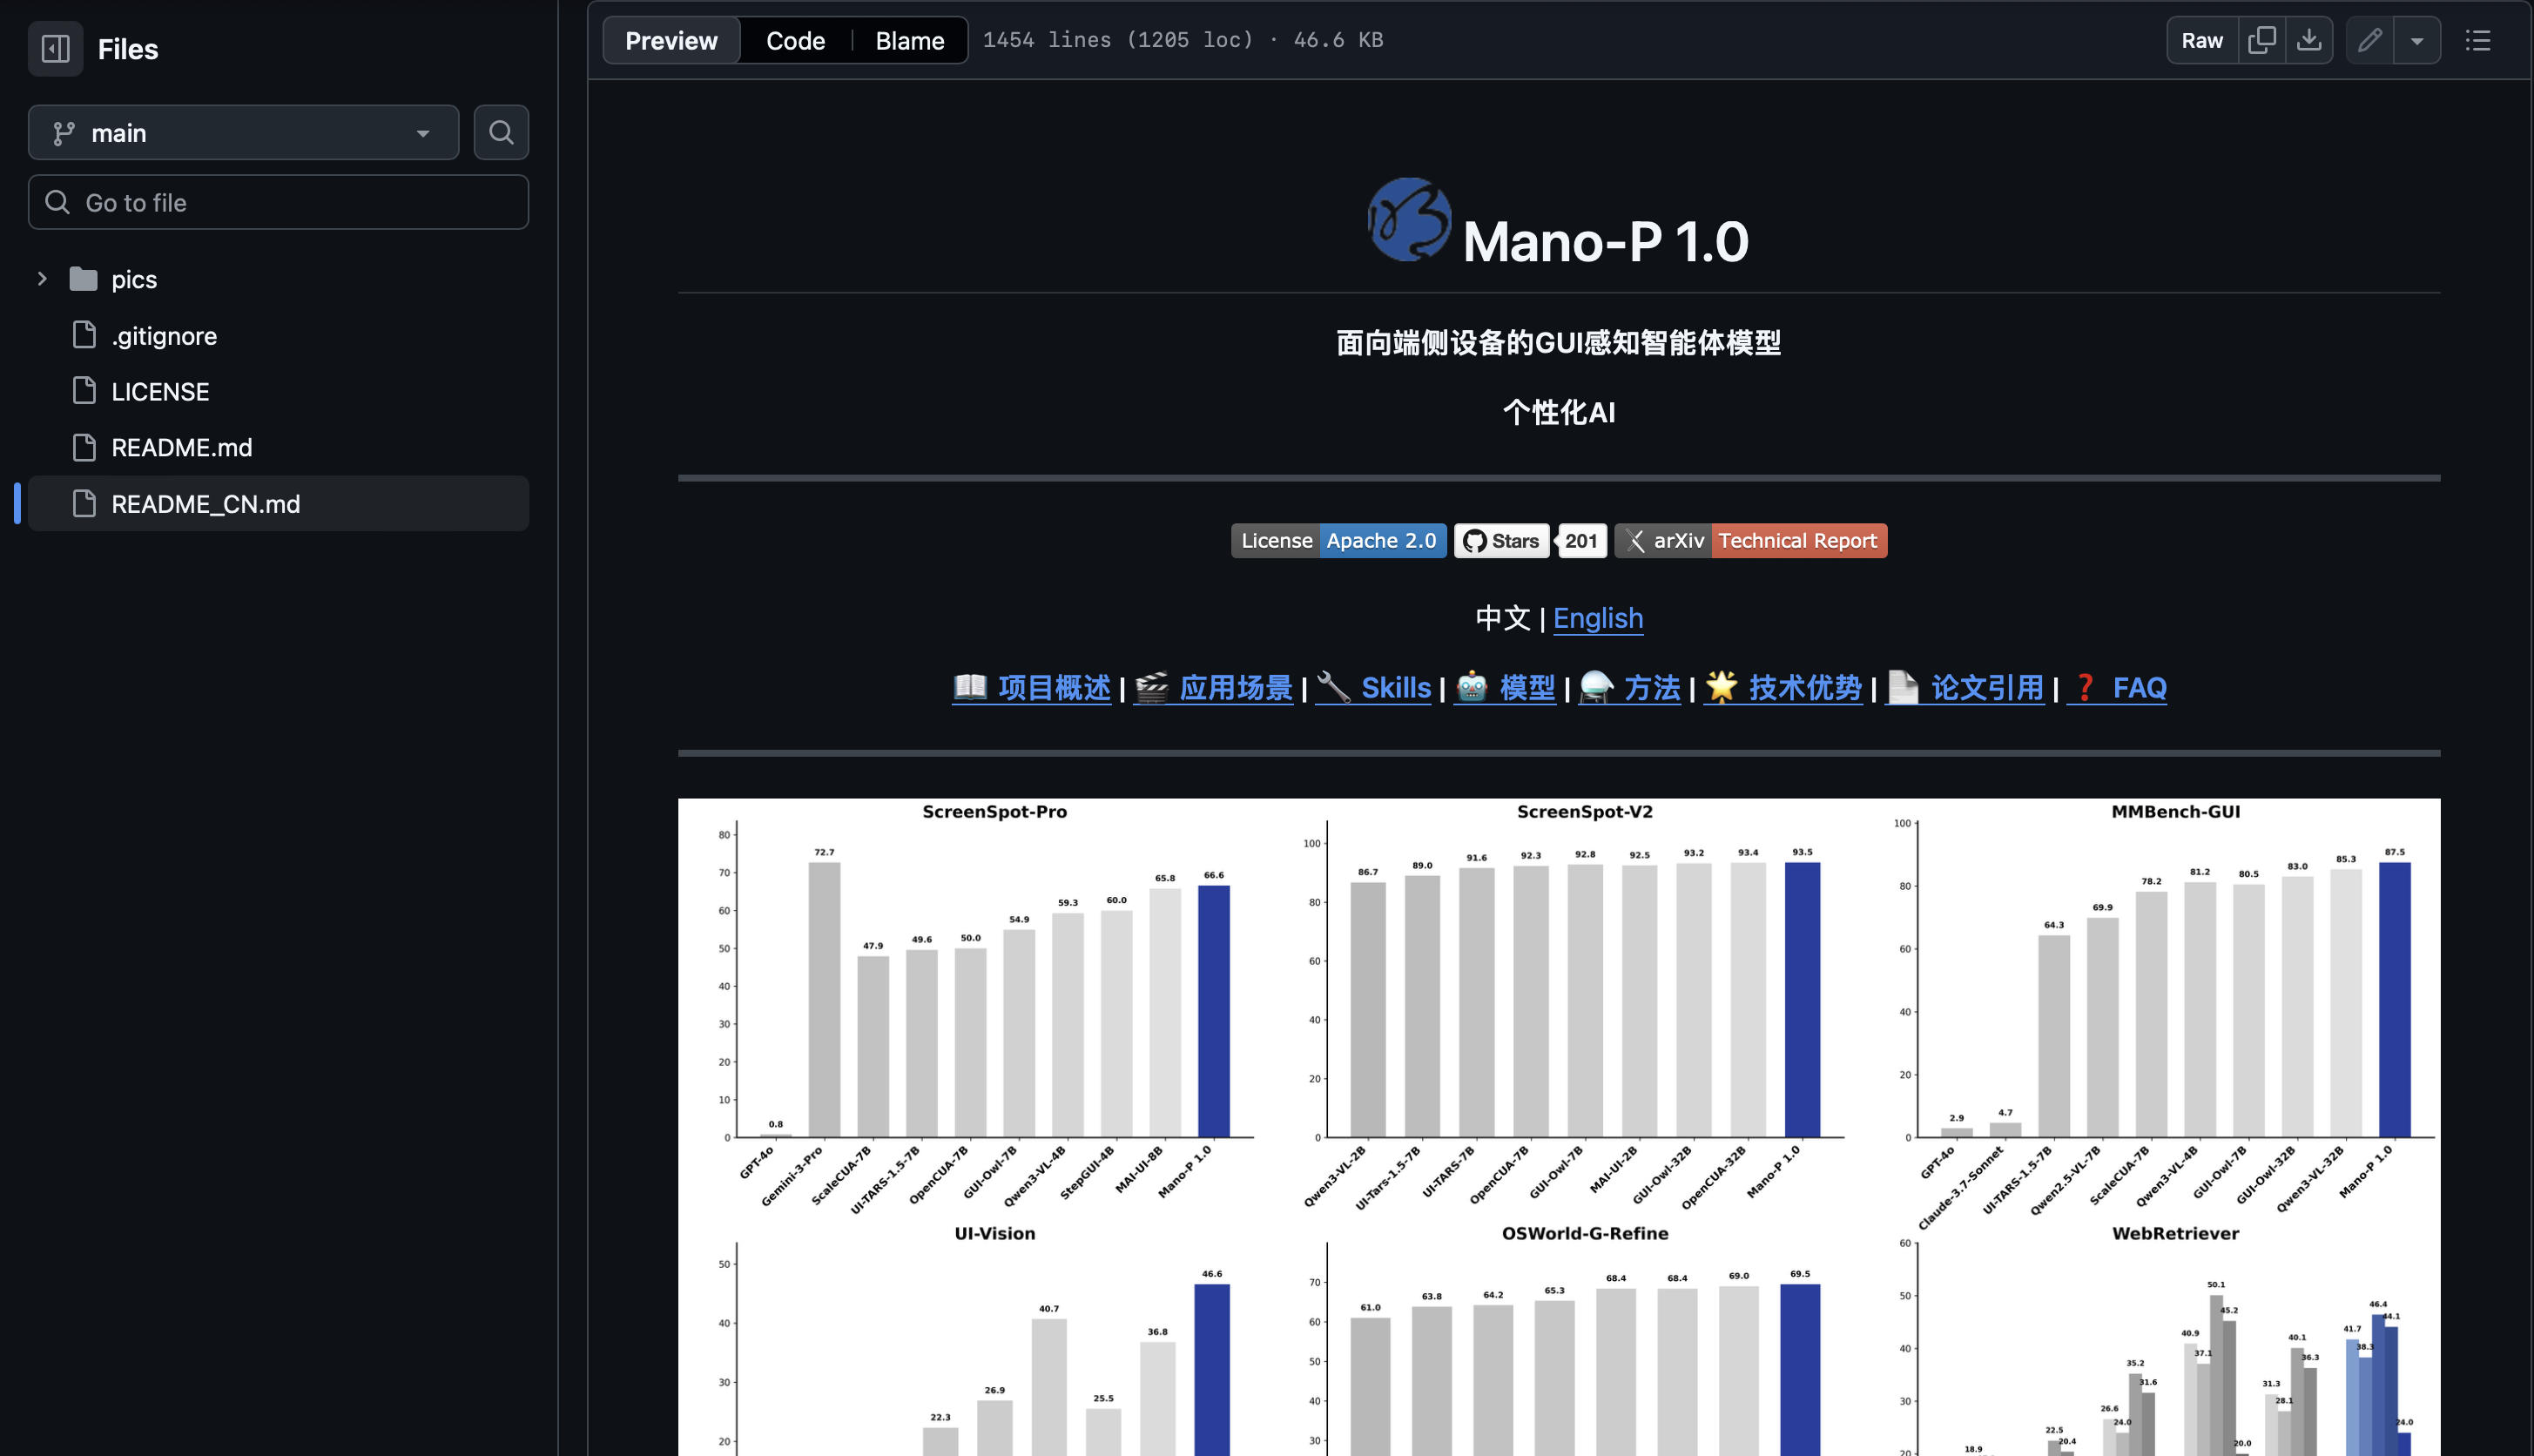Image resolution: width=2534 pixels, height=1456 pixels.
Task: Click the Go to file input field
Action: pos(278,202)
